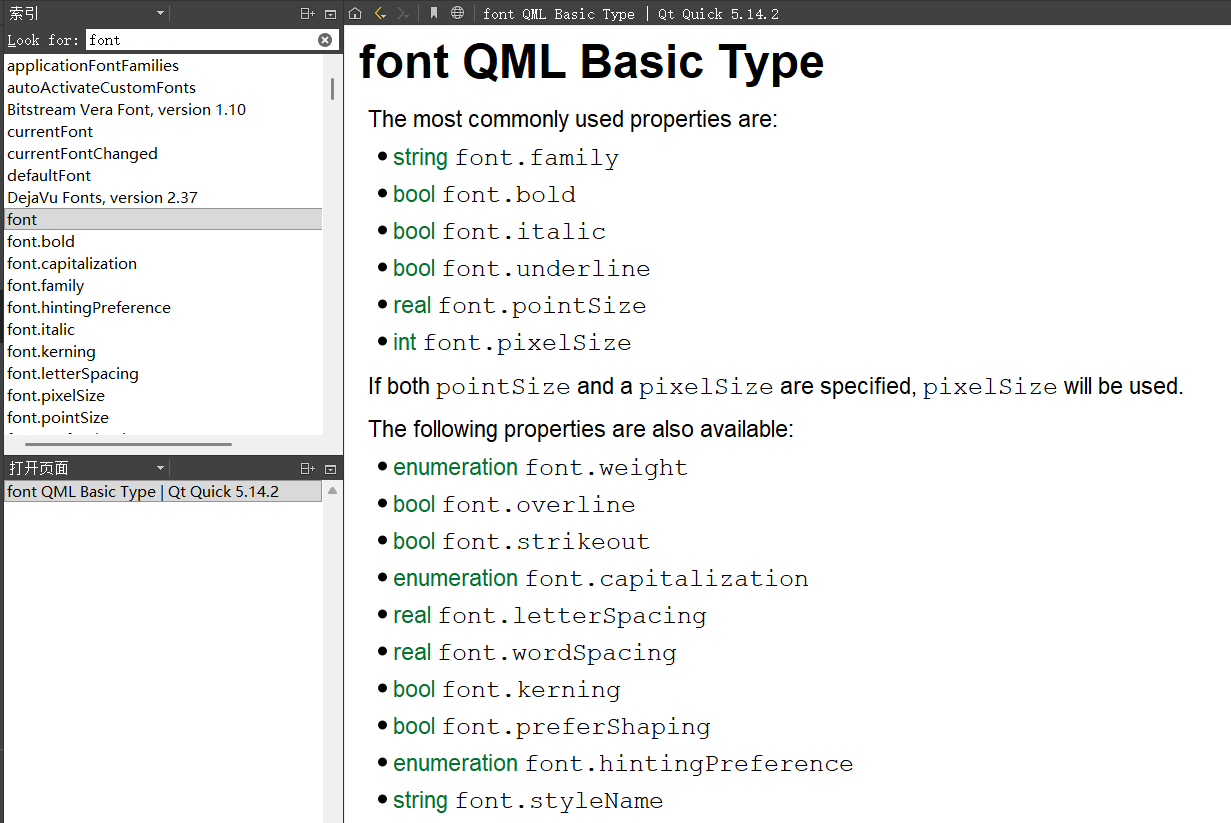The height and width of the screenshot is (823, 1231).
Task: Follow the bool link before font.kerning
Action: click(x=414, y=690)
